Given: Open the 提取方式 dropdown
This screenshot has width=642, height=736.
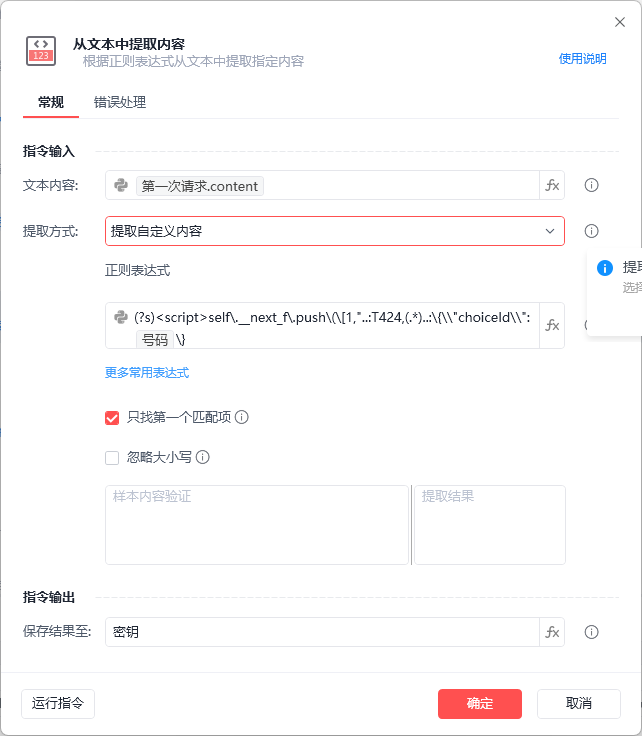Looking at the screenshot, I should [335, 231].
